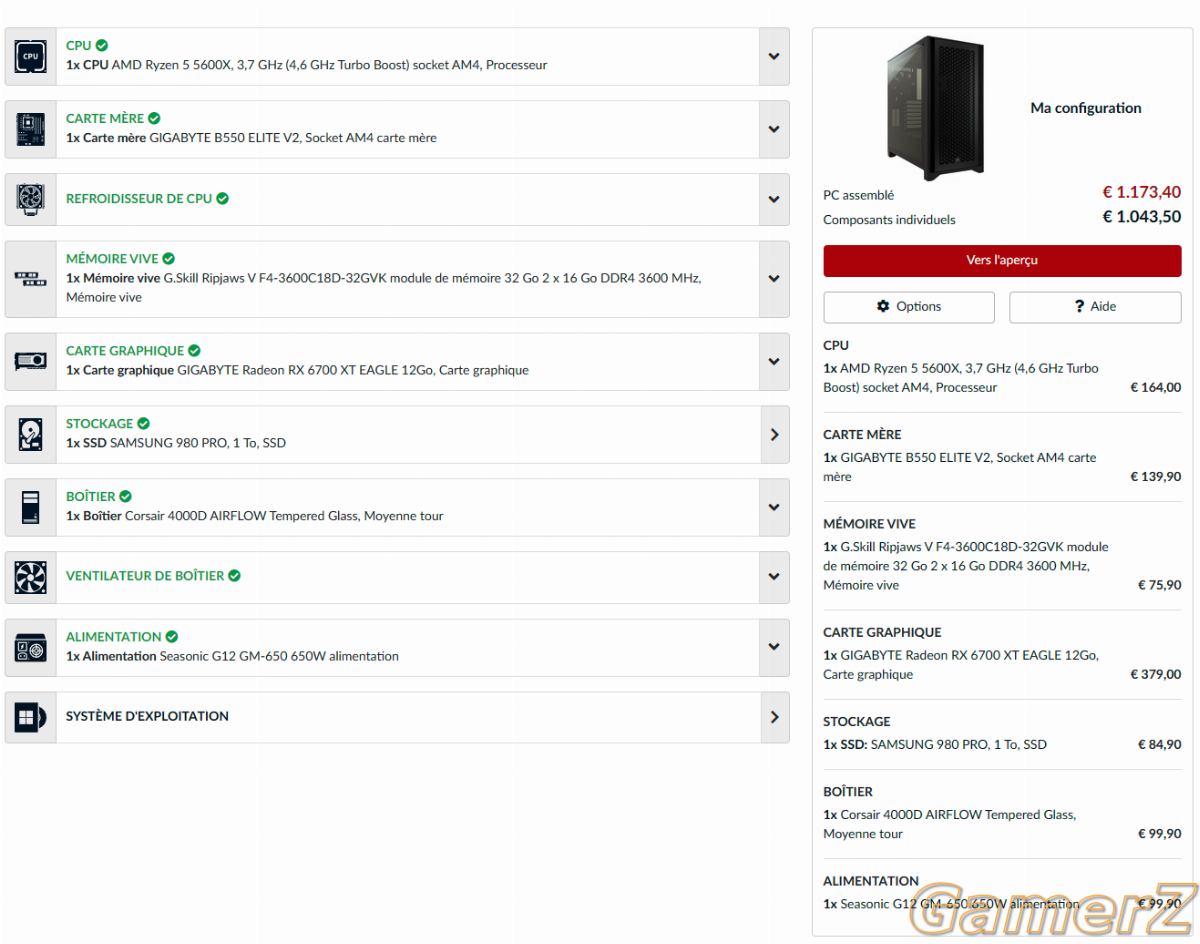Click the PC case tower icon
This screenshot has height=944, width=1200.
tap(30, 507)
